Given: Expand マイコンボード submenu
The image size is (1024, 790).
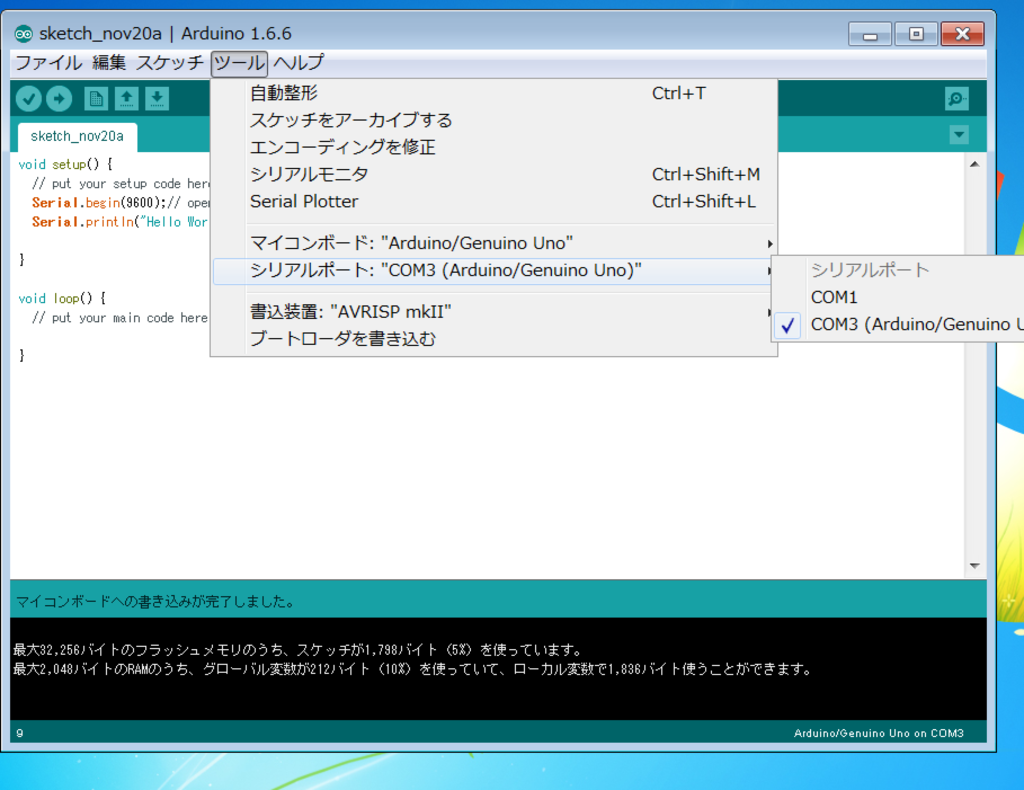Looking at the screenshot, I should tap(494, 244).
